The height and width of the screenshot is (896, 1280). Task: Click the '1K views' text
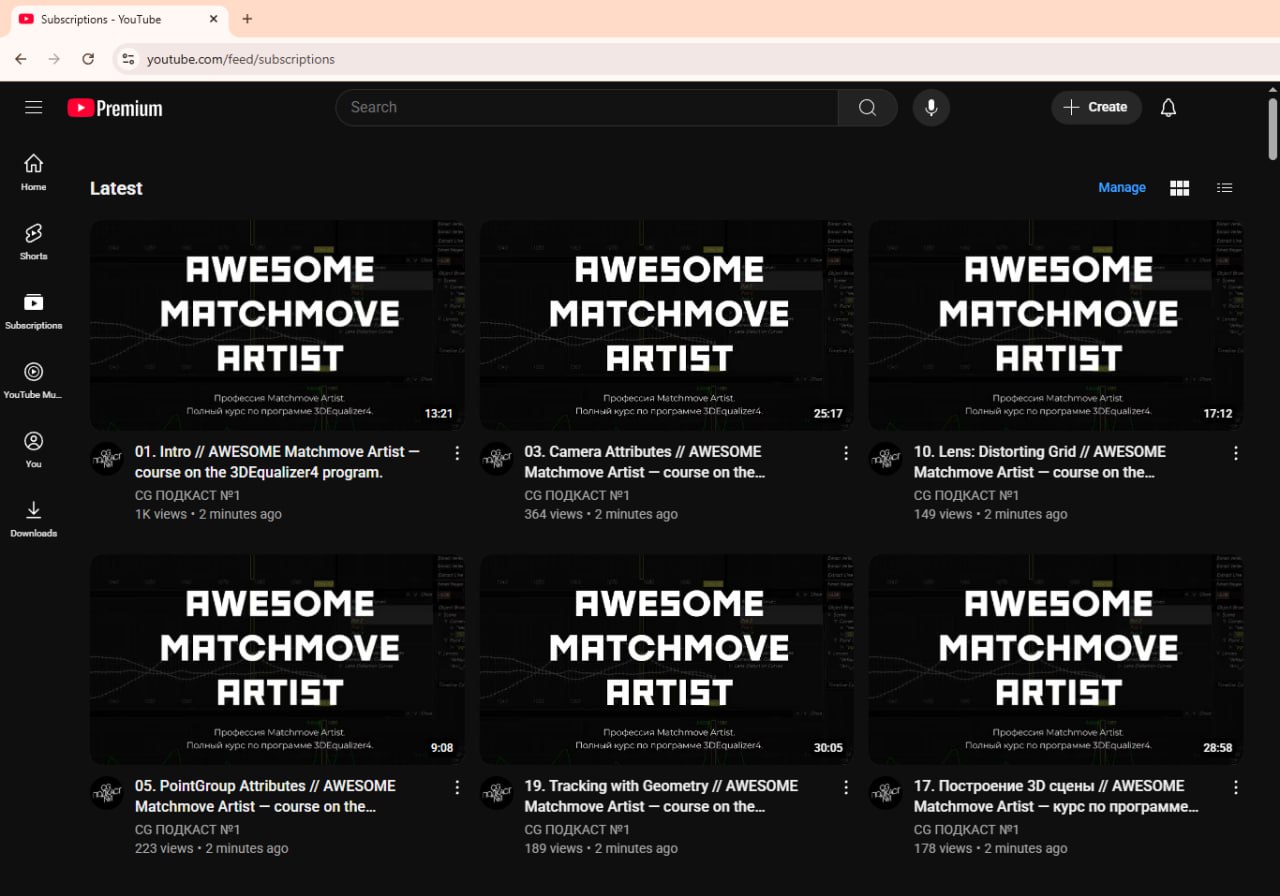[161, 514]
